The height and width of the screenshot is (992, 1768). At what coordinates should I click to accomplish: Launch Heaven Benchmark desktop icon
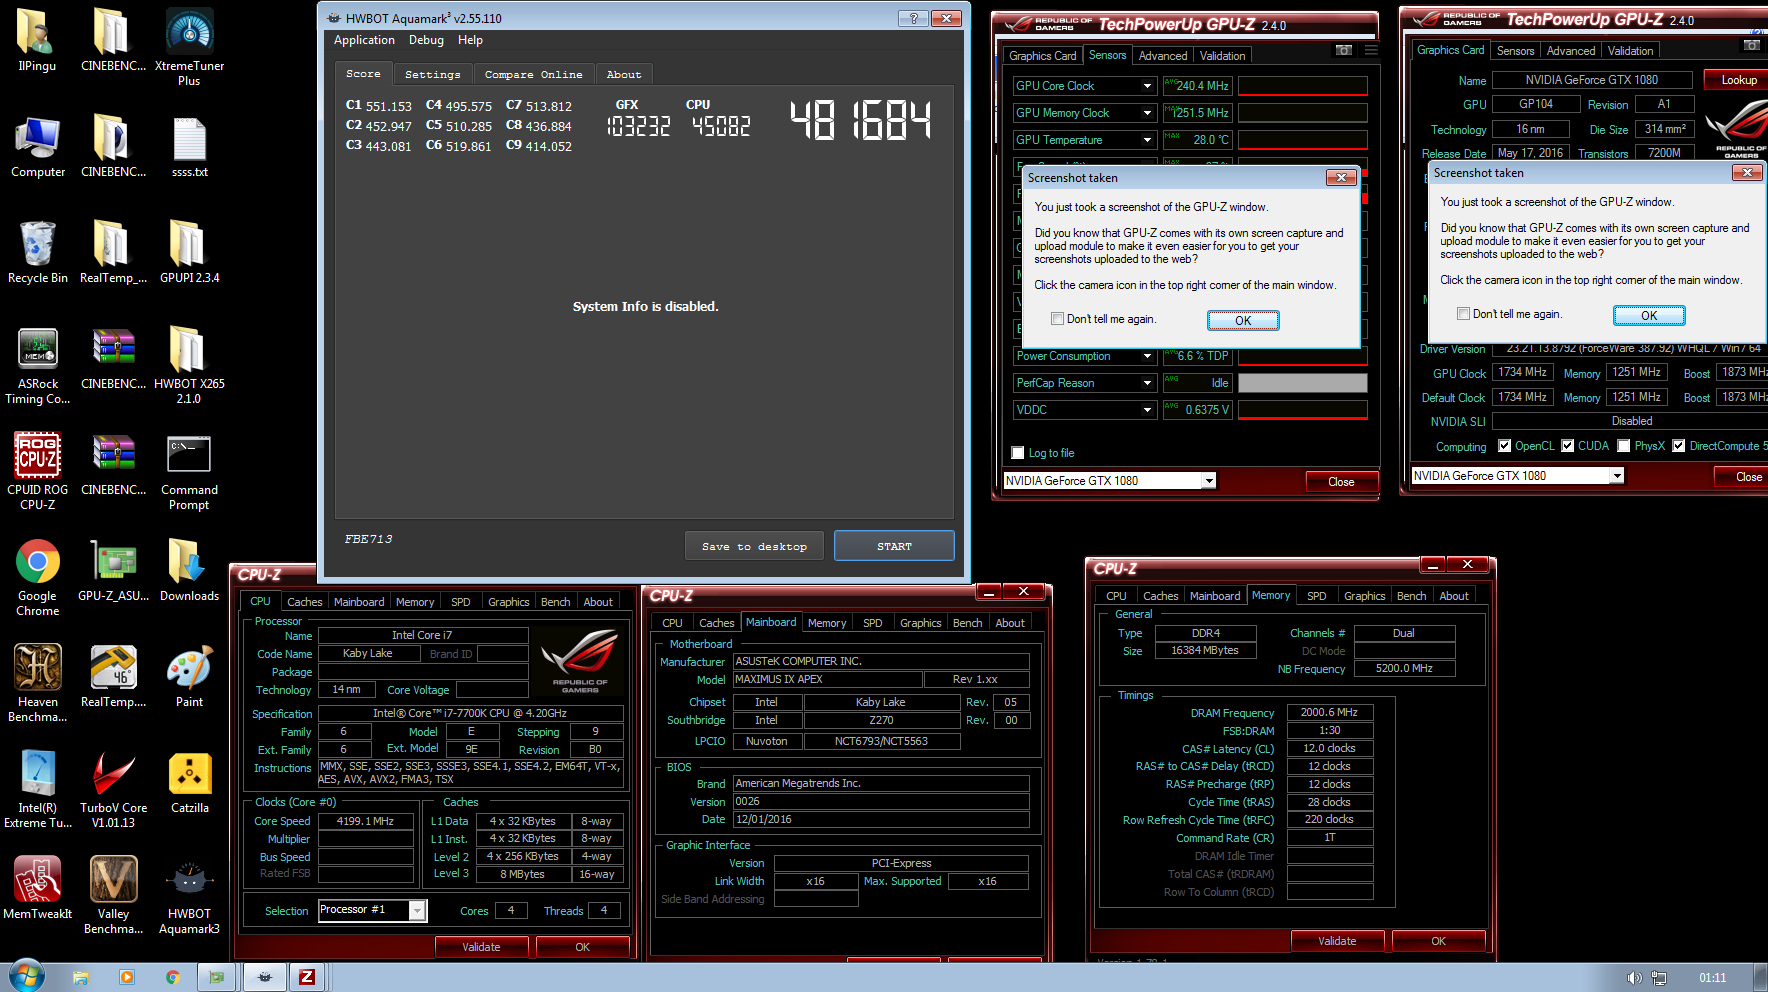point(38,684)
